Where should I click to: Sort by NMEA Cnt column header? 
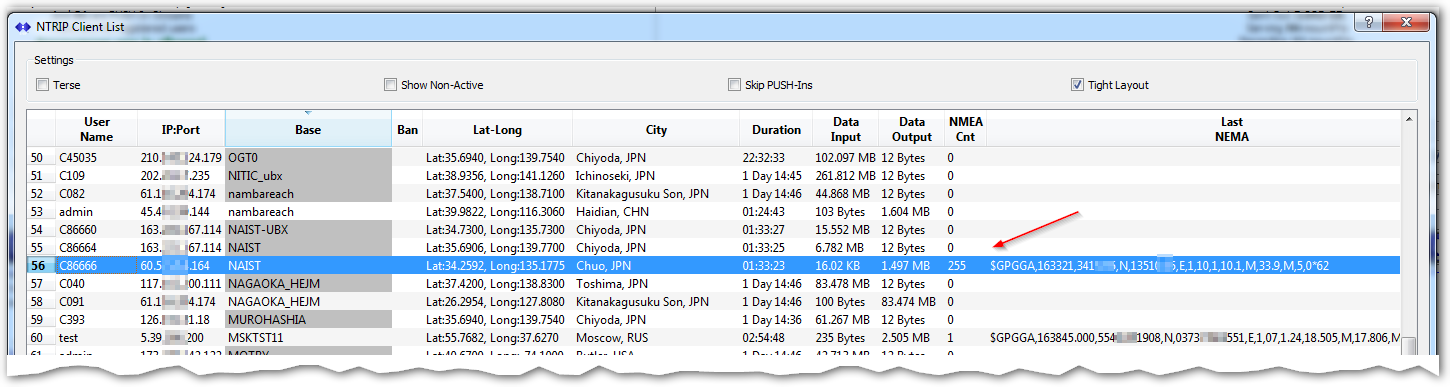pyautogui.click(x=965, y=129)
